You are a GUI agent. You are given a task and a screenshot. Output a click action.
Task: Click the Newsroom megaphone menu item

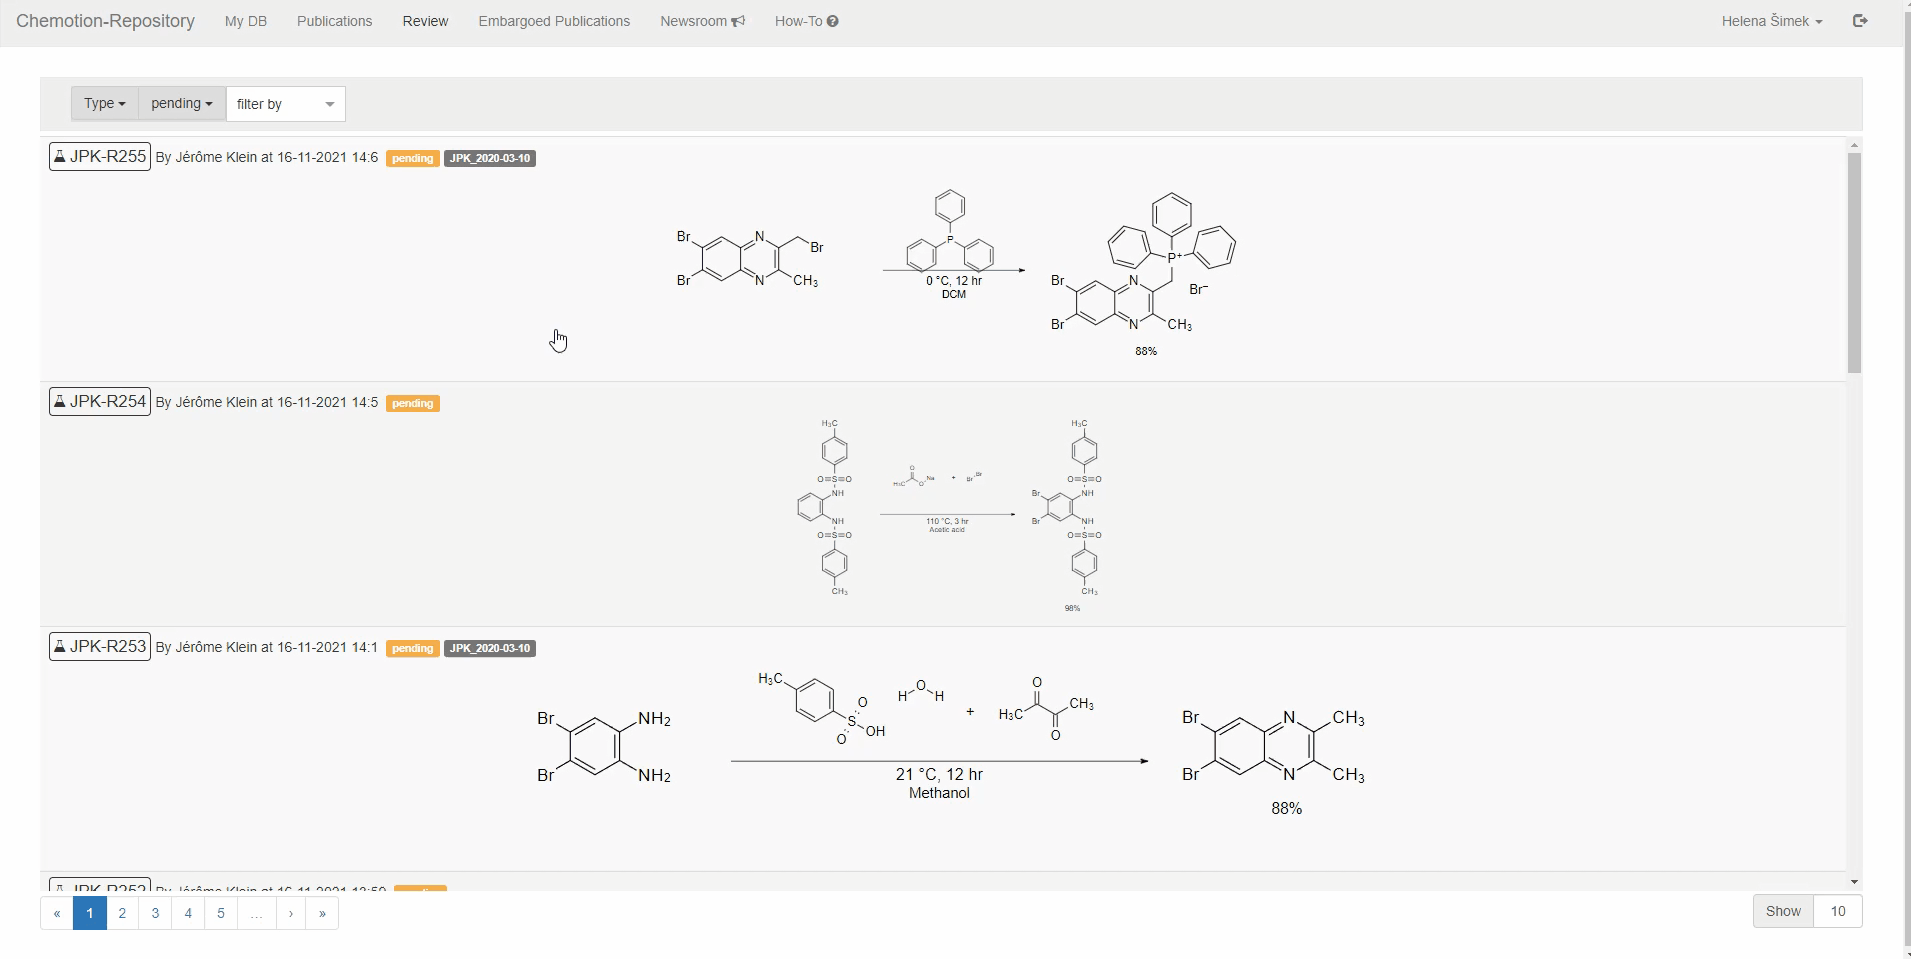click(702, 21)
